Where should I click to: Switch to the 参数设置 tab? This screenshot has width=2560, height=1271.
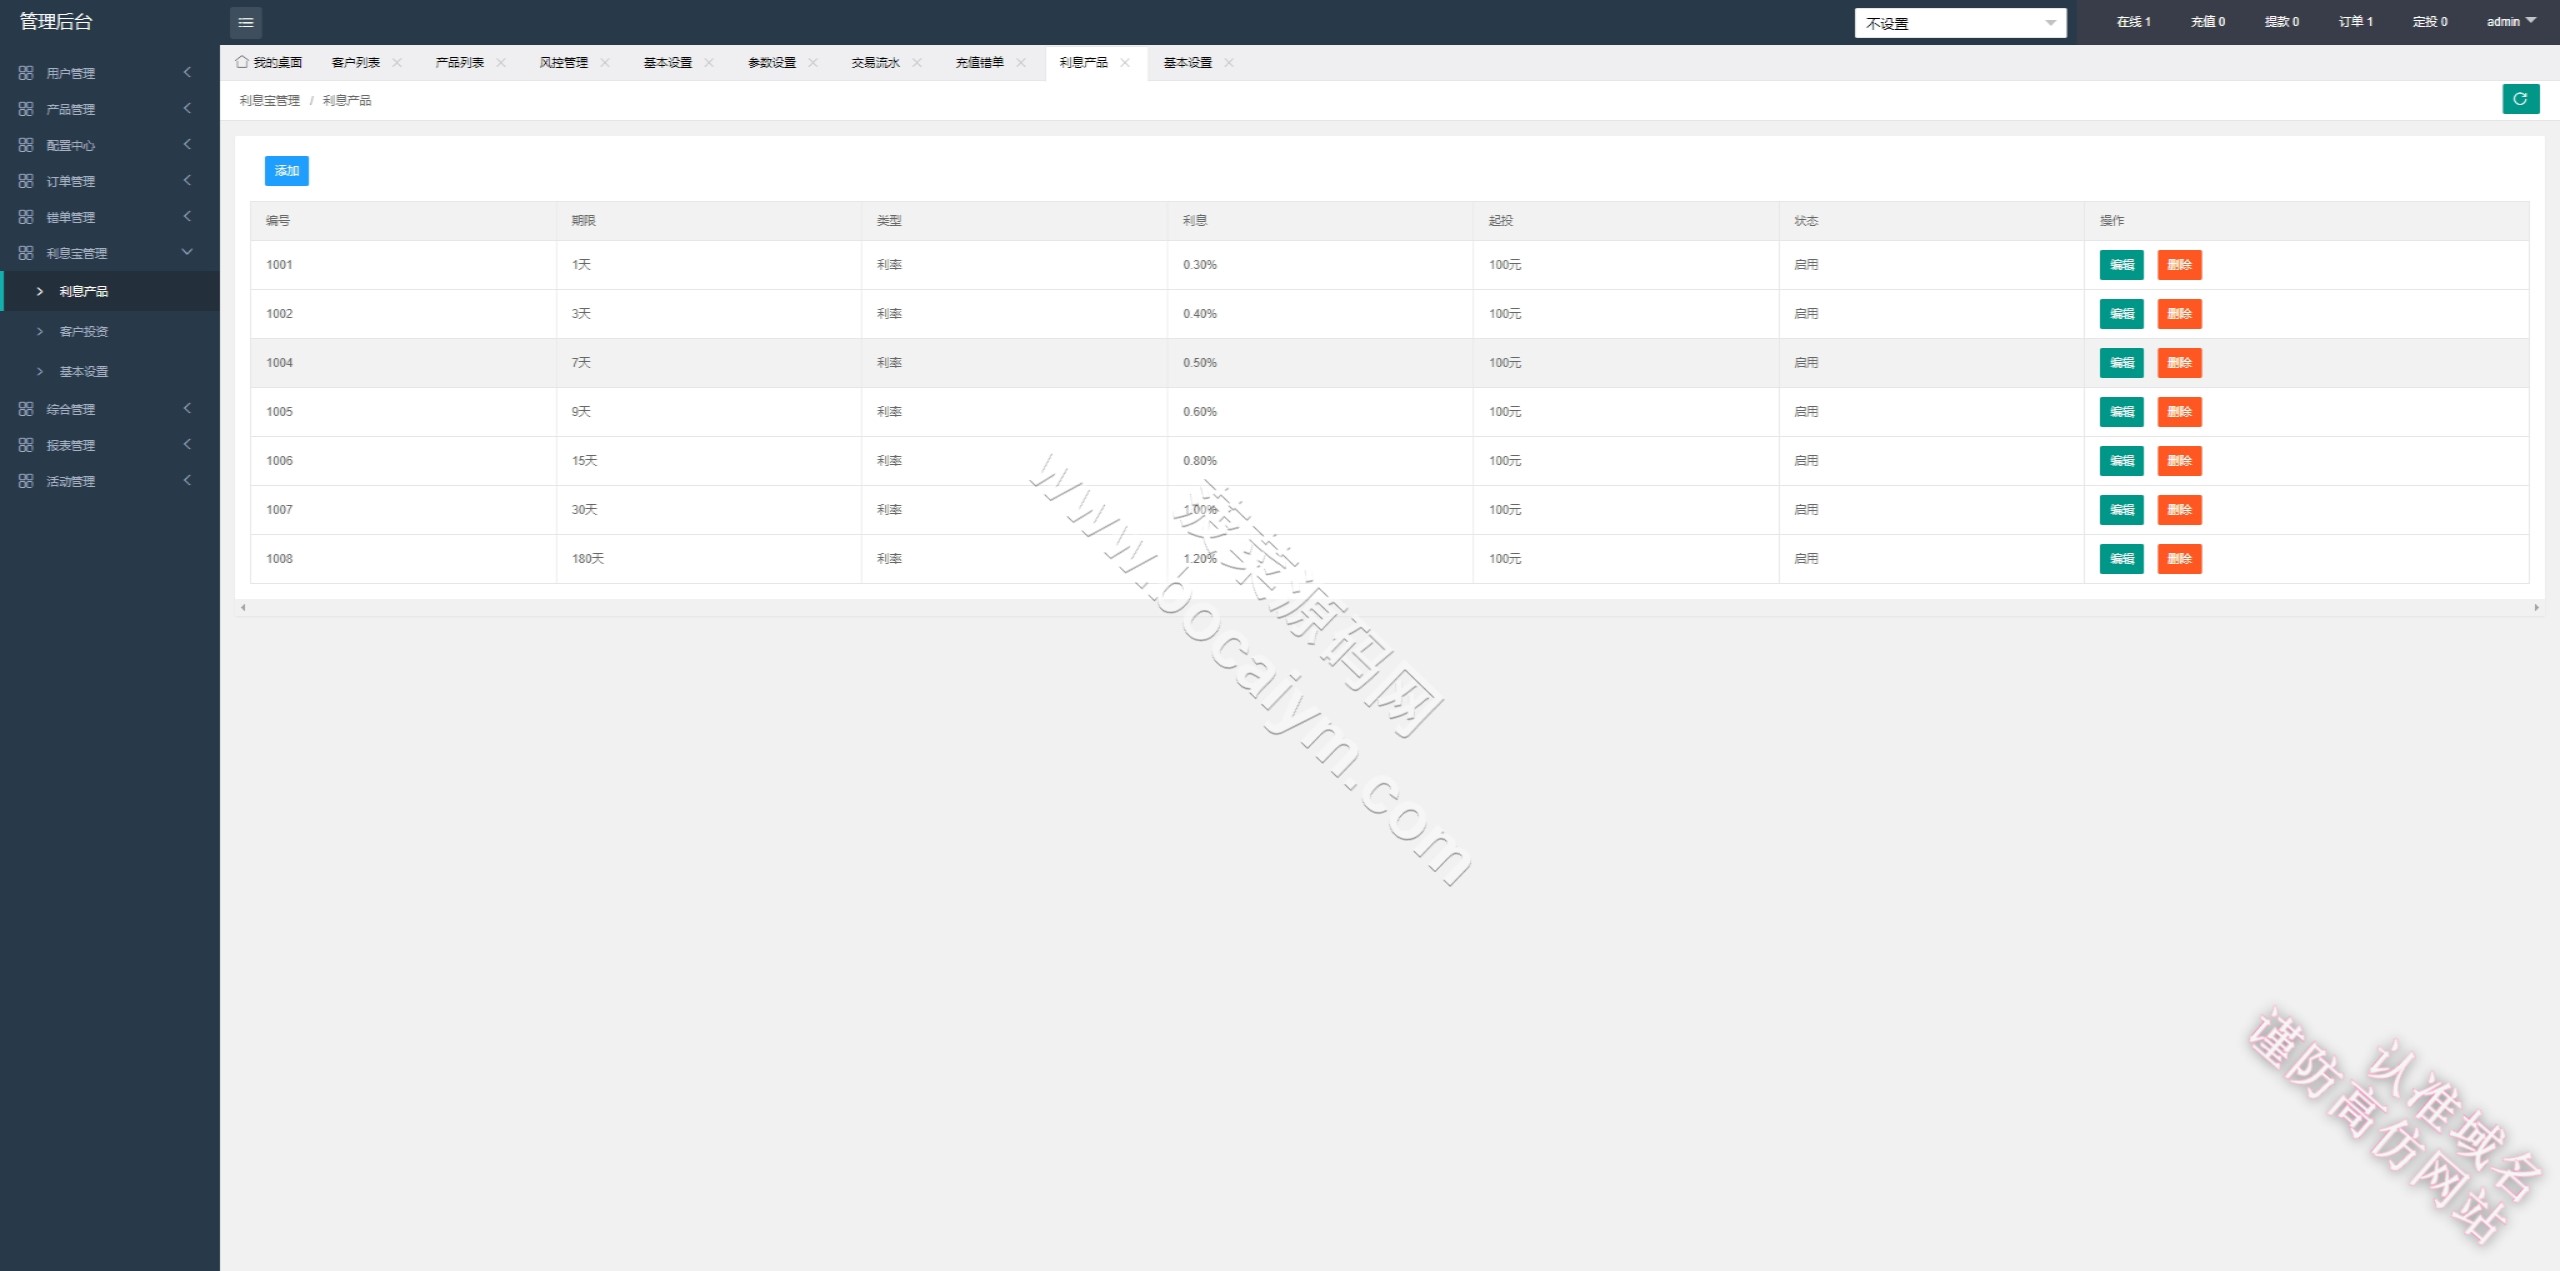[x=772, y=63]
